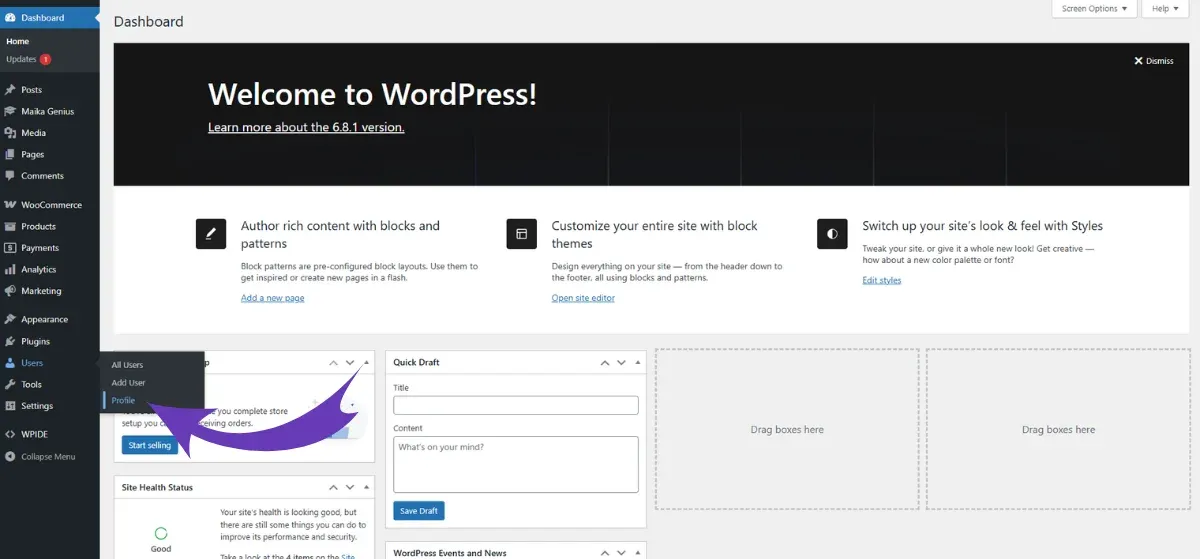Screen dimensions: 1200x559
Task: Click the Products box icon
Action: (10, 227)
